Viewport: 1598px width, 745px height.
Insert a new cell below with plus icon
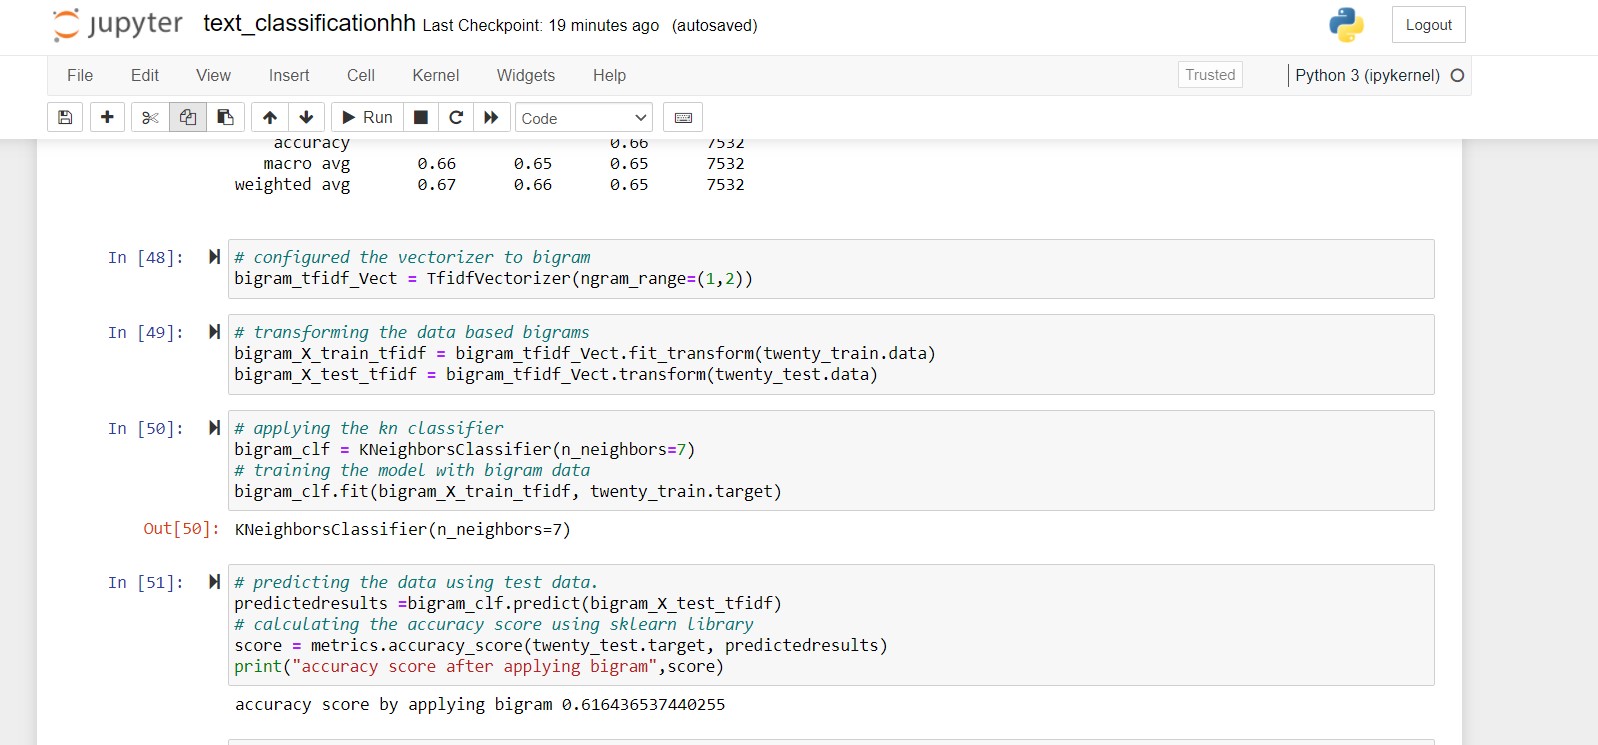[107, 117]
